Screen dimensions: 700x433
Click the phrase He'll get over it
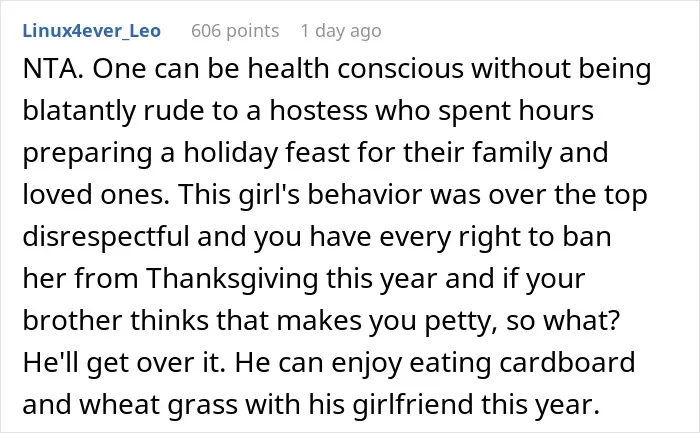coord(124,363)
